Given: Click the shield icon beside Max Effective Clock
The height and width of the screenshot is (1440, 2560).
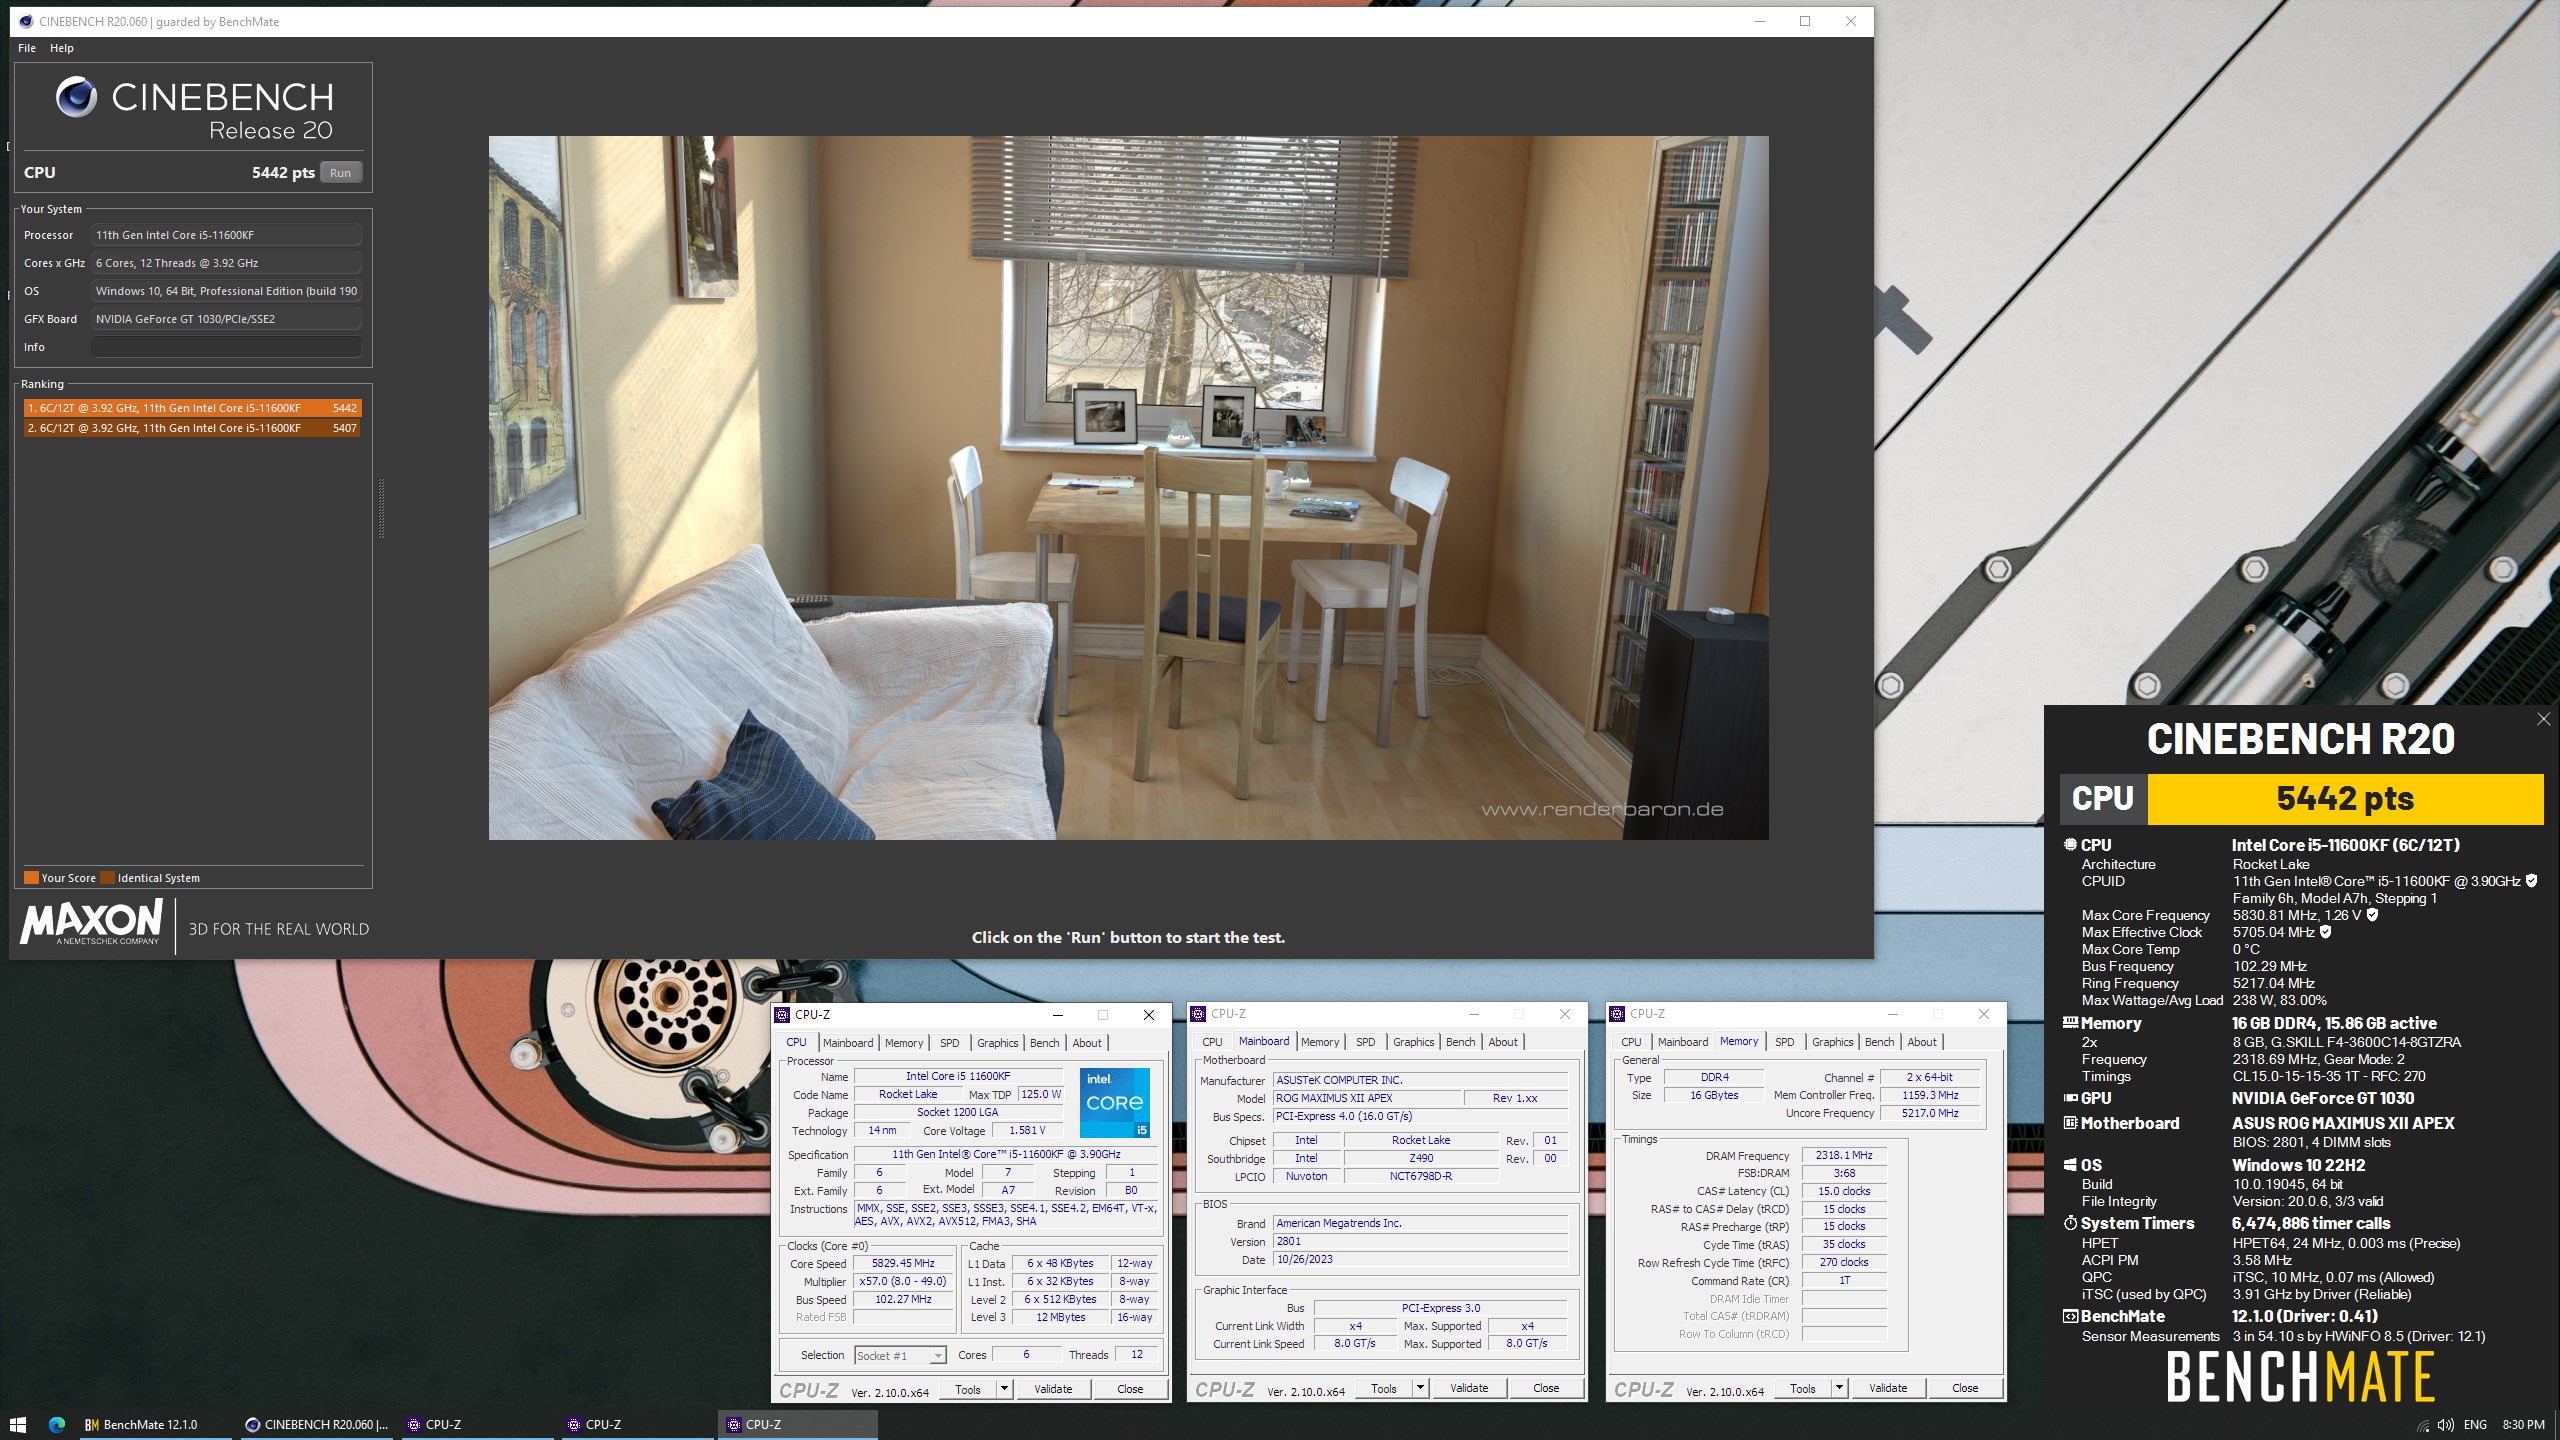Looking at the screenshot, I should tap(2325, 931).
